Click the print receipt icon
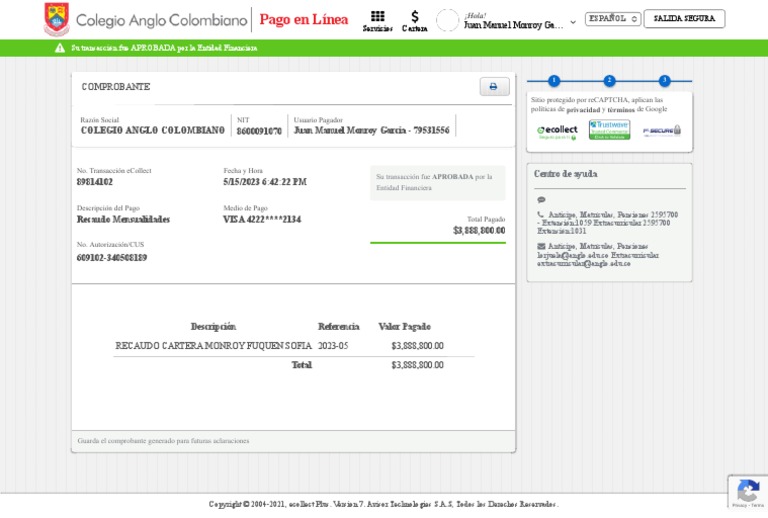This screenshot has height=518, width=768. pos(494,87)
